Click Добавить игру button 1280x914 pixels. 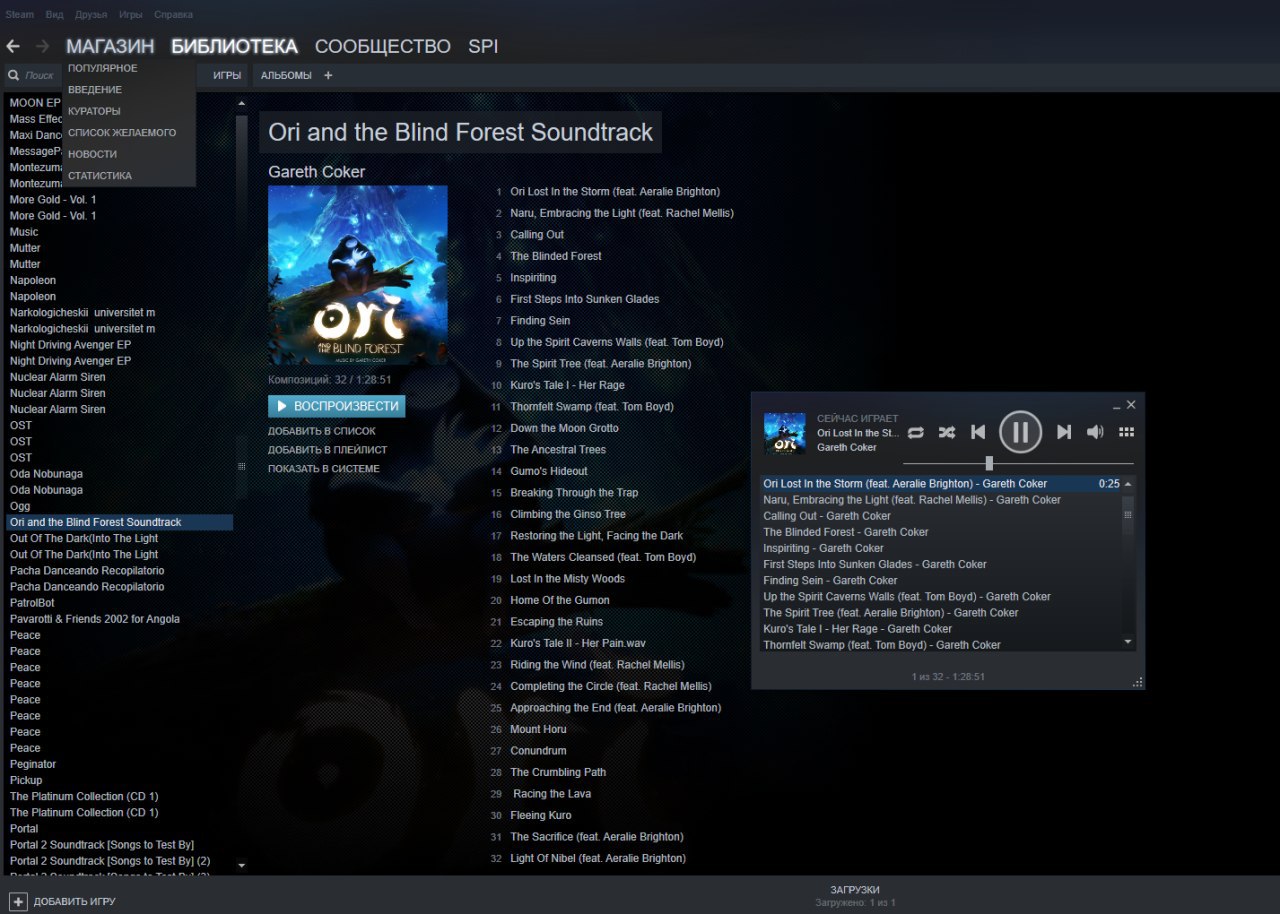62,901
